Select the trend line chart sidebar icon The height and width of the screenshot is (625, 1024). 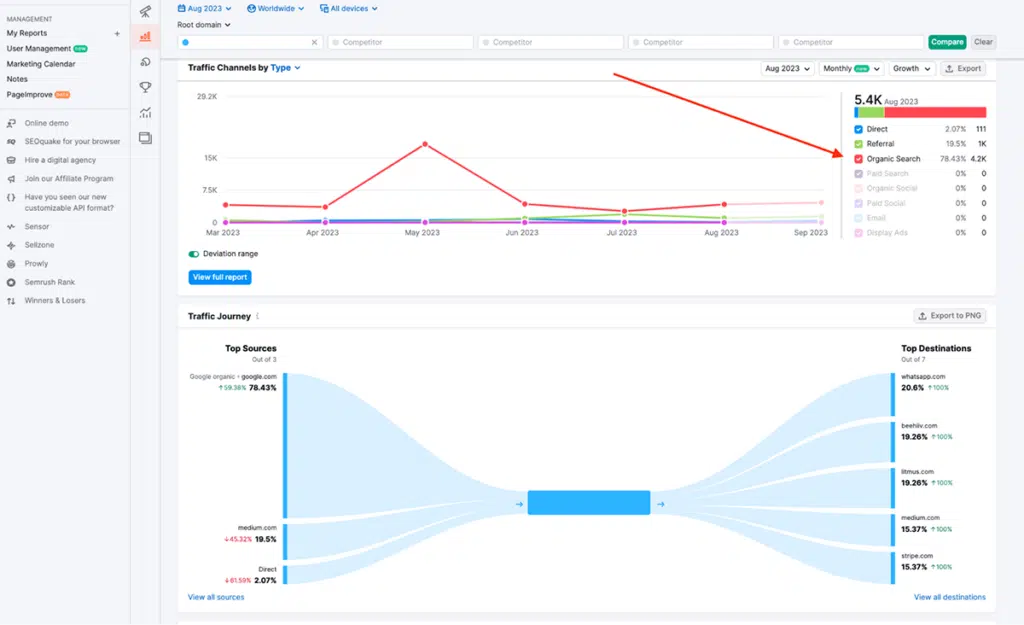coord(145,112)
